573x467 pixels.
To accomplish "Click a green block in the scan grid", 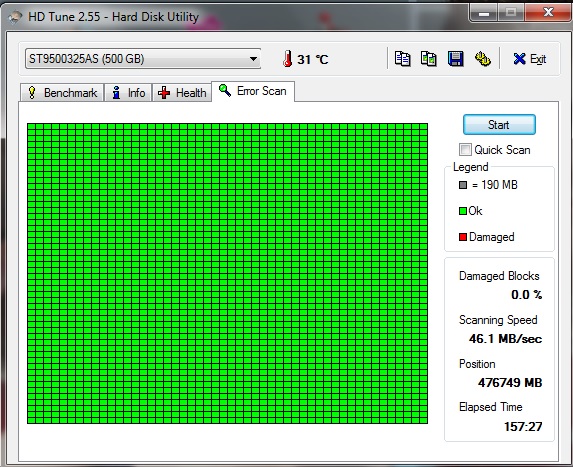I will [x=228, y=273].
